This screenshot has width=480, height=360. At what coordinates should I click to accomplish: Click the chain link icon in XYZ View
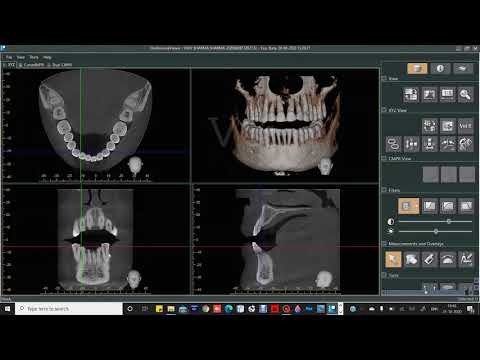[x=393, y=144]
